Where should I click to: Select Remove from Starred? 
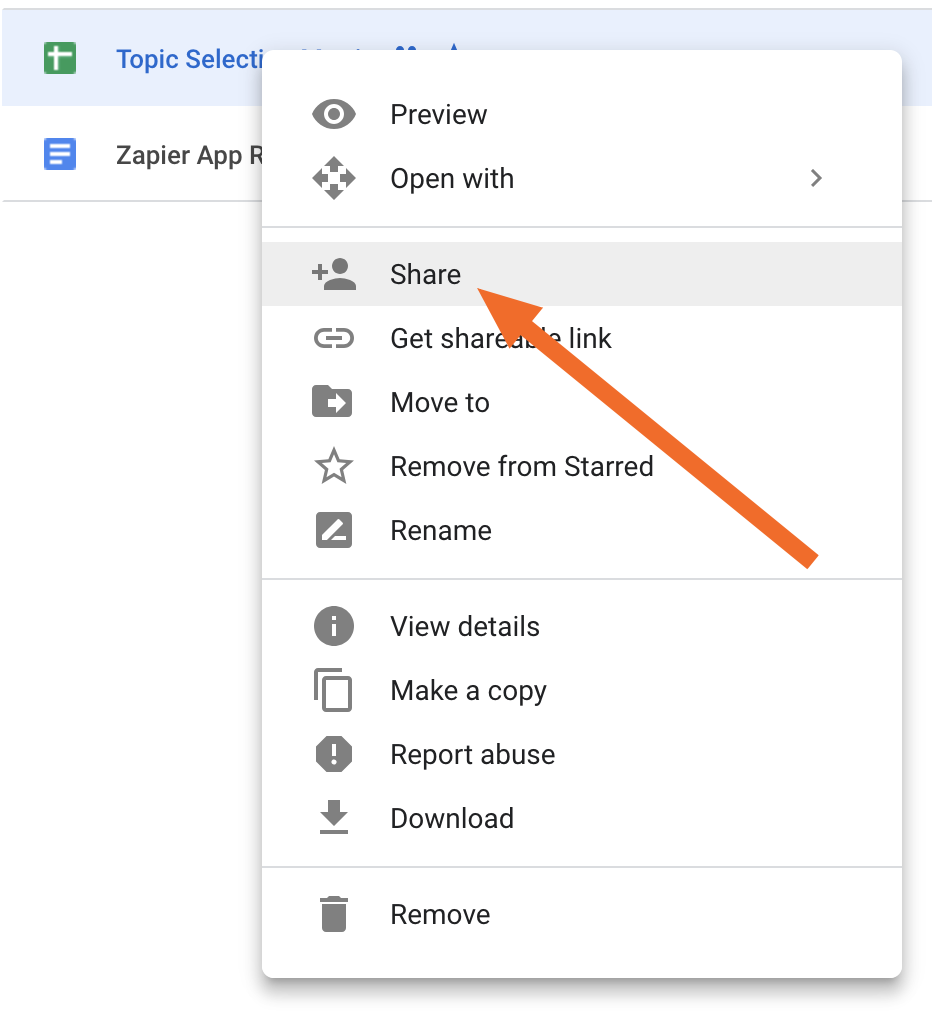tap(521, 467)
